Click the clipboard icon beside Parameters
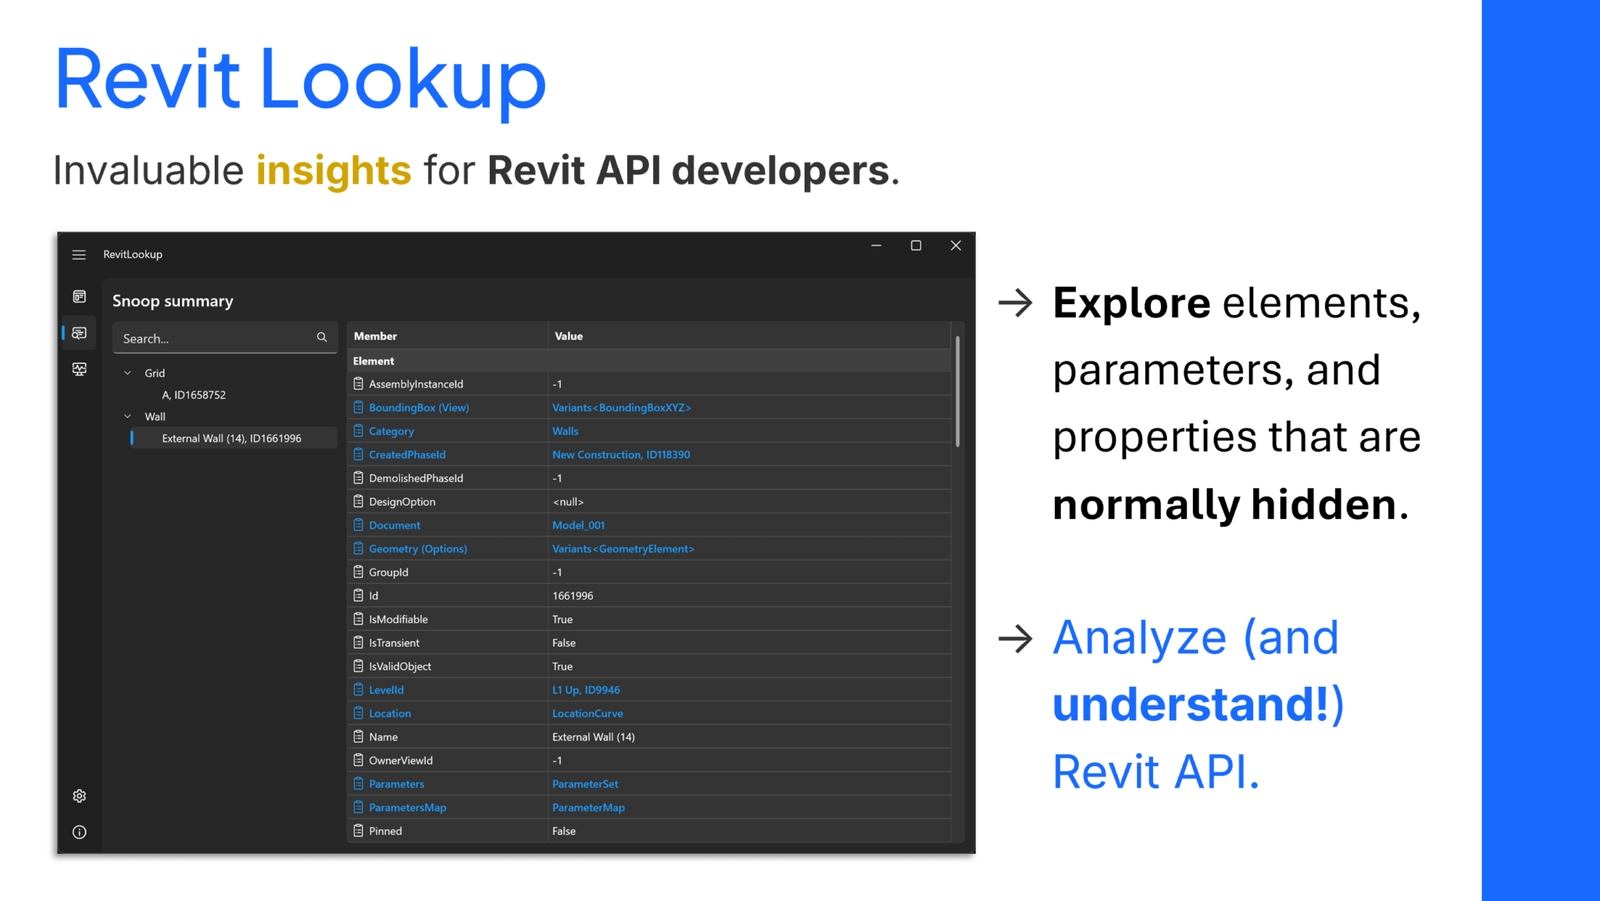The width and height of the screenshot is (1600, 901). 359,783
